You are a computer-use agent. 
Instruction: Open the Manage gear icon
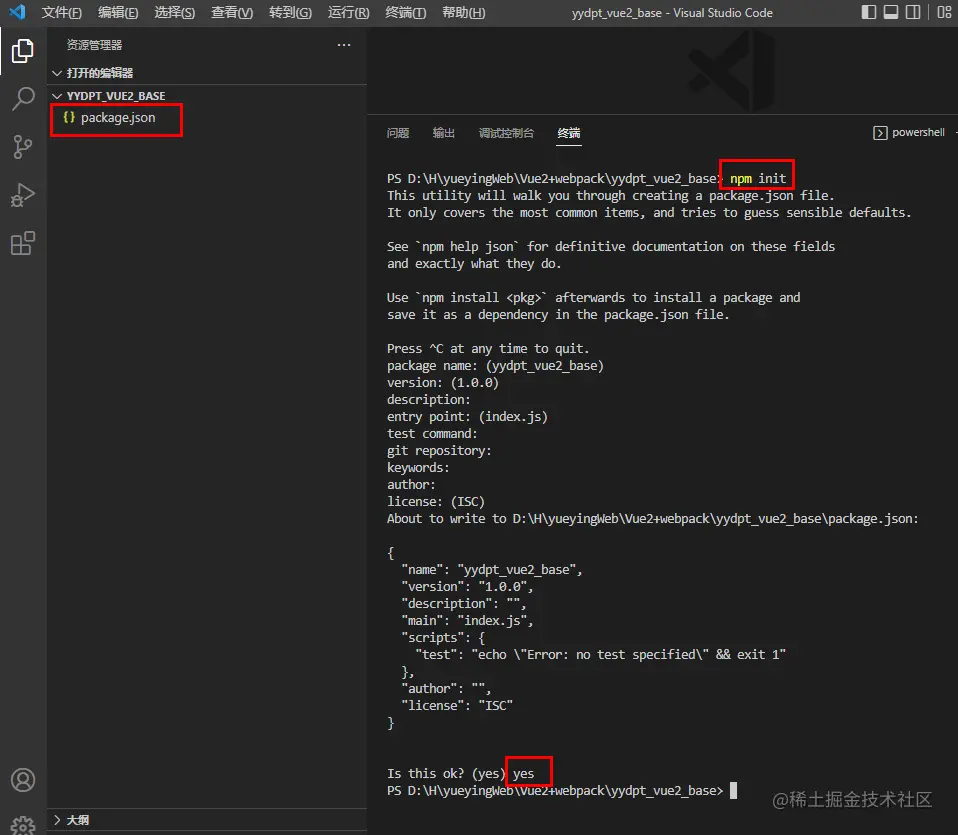23,826
